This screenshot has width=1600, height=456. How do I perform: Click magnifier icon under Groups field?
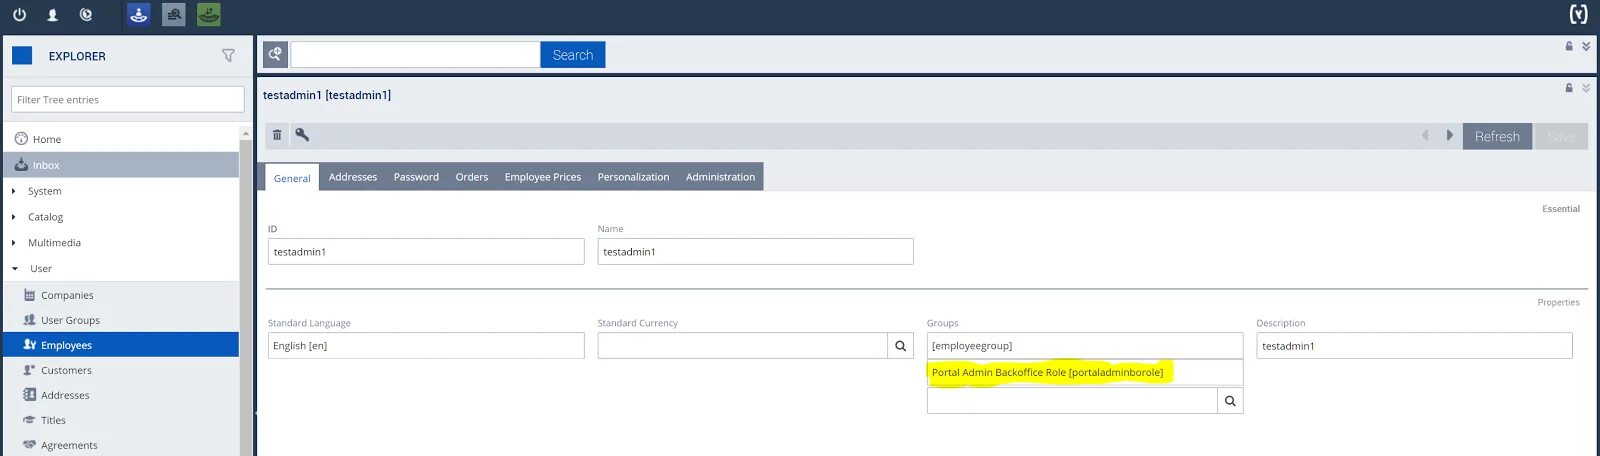click(x=1230, y=401)
